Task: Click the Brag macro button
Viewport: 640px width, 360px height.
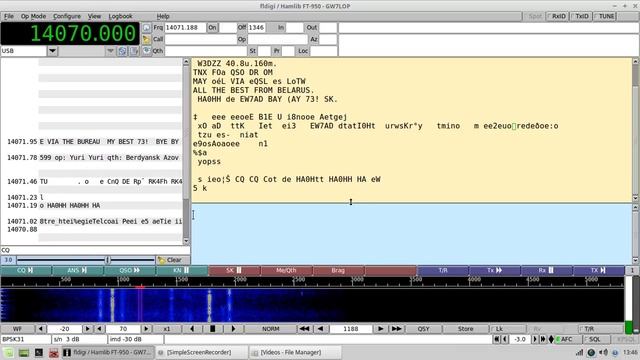Action: tap(338, 270)
